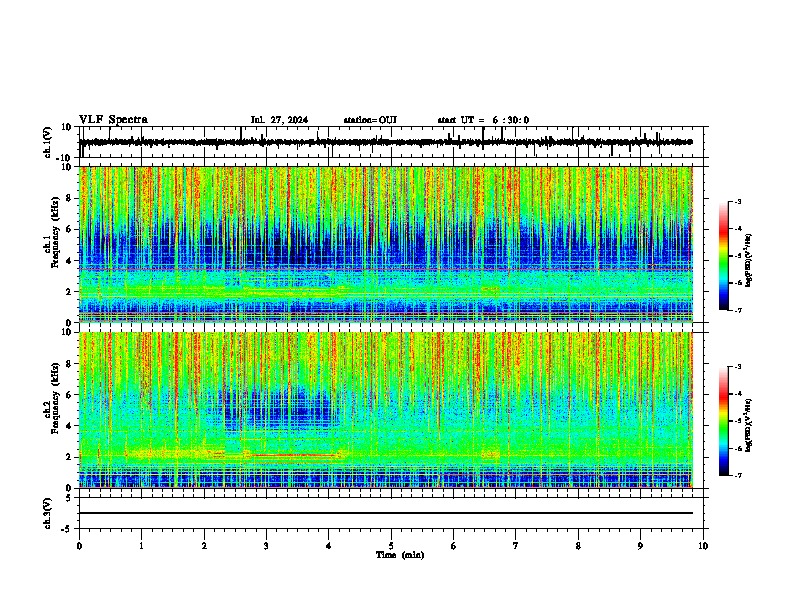This screenshot has height=612, width=792.
Task: Click time axis tick label "4"
Action: click(329, 546)
